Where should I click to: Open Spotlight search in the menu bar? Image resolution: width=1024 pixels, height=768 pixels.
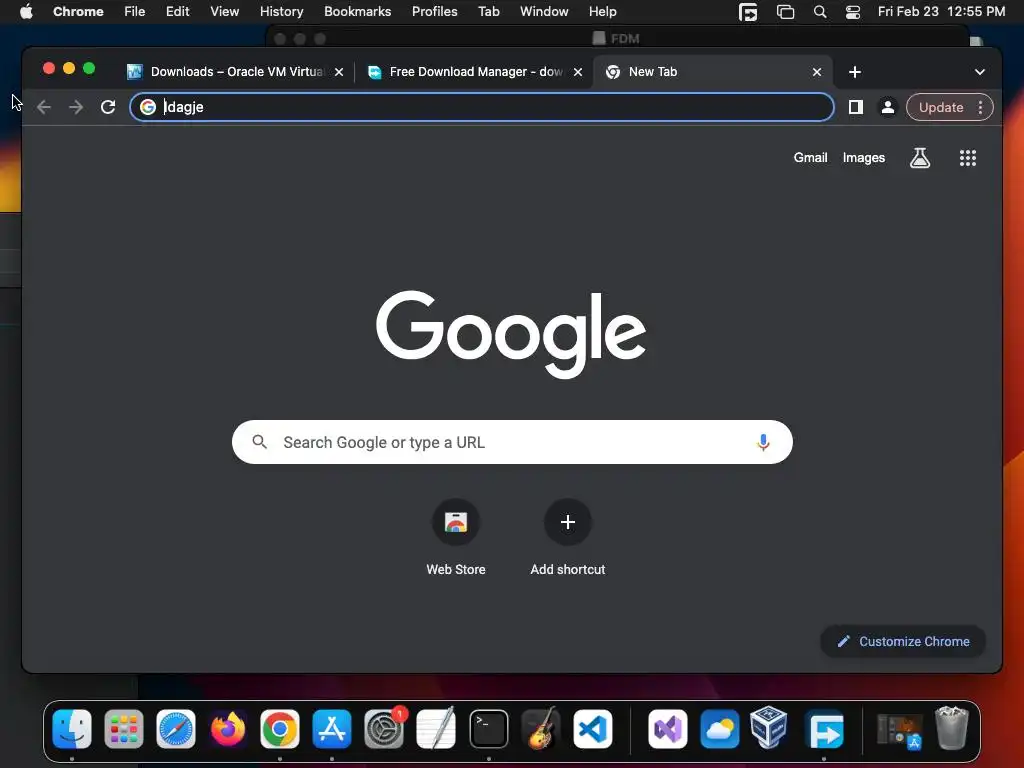(820, 12)
